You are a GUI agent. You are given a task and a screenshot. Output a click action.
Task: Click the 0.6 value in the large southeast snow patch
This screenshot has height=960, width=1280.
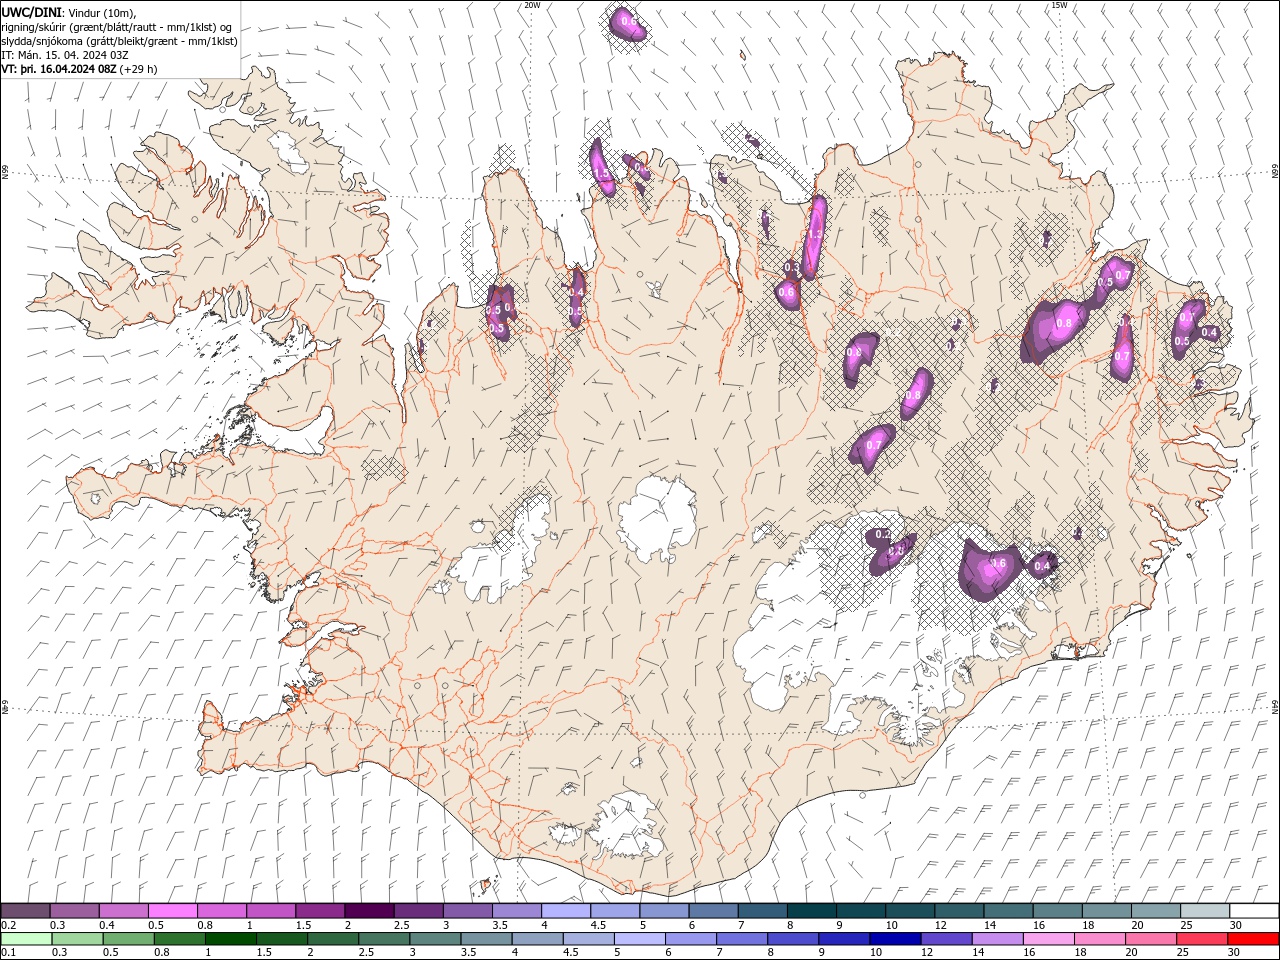click(x=997, y=564)
